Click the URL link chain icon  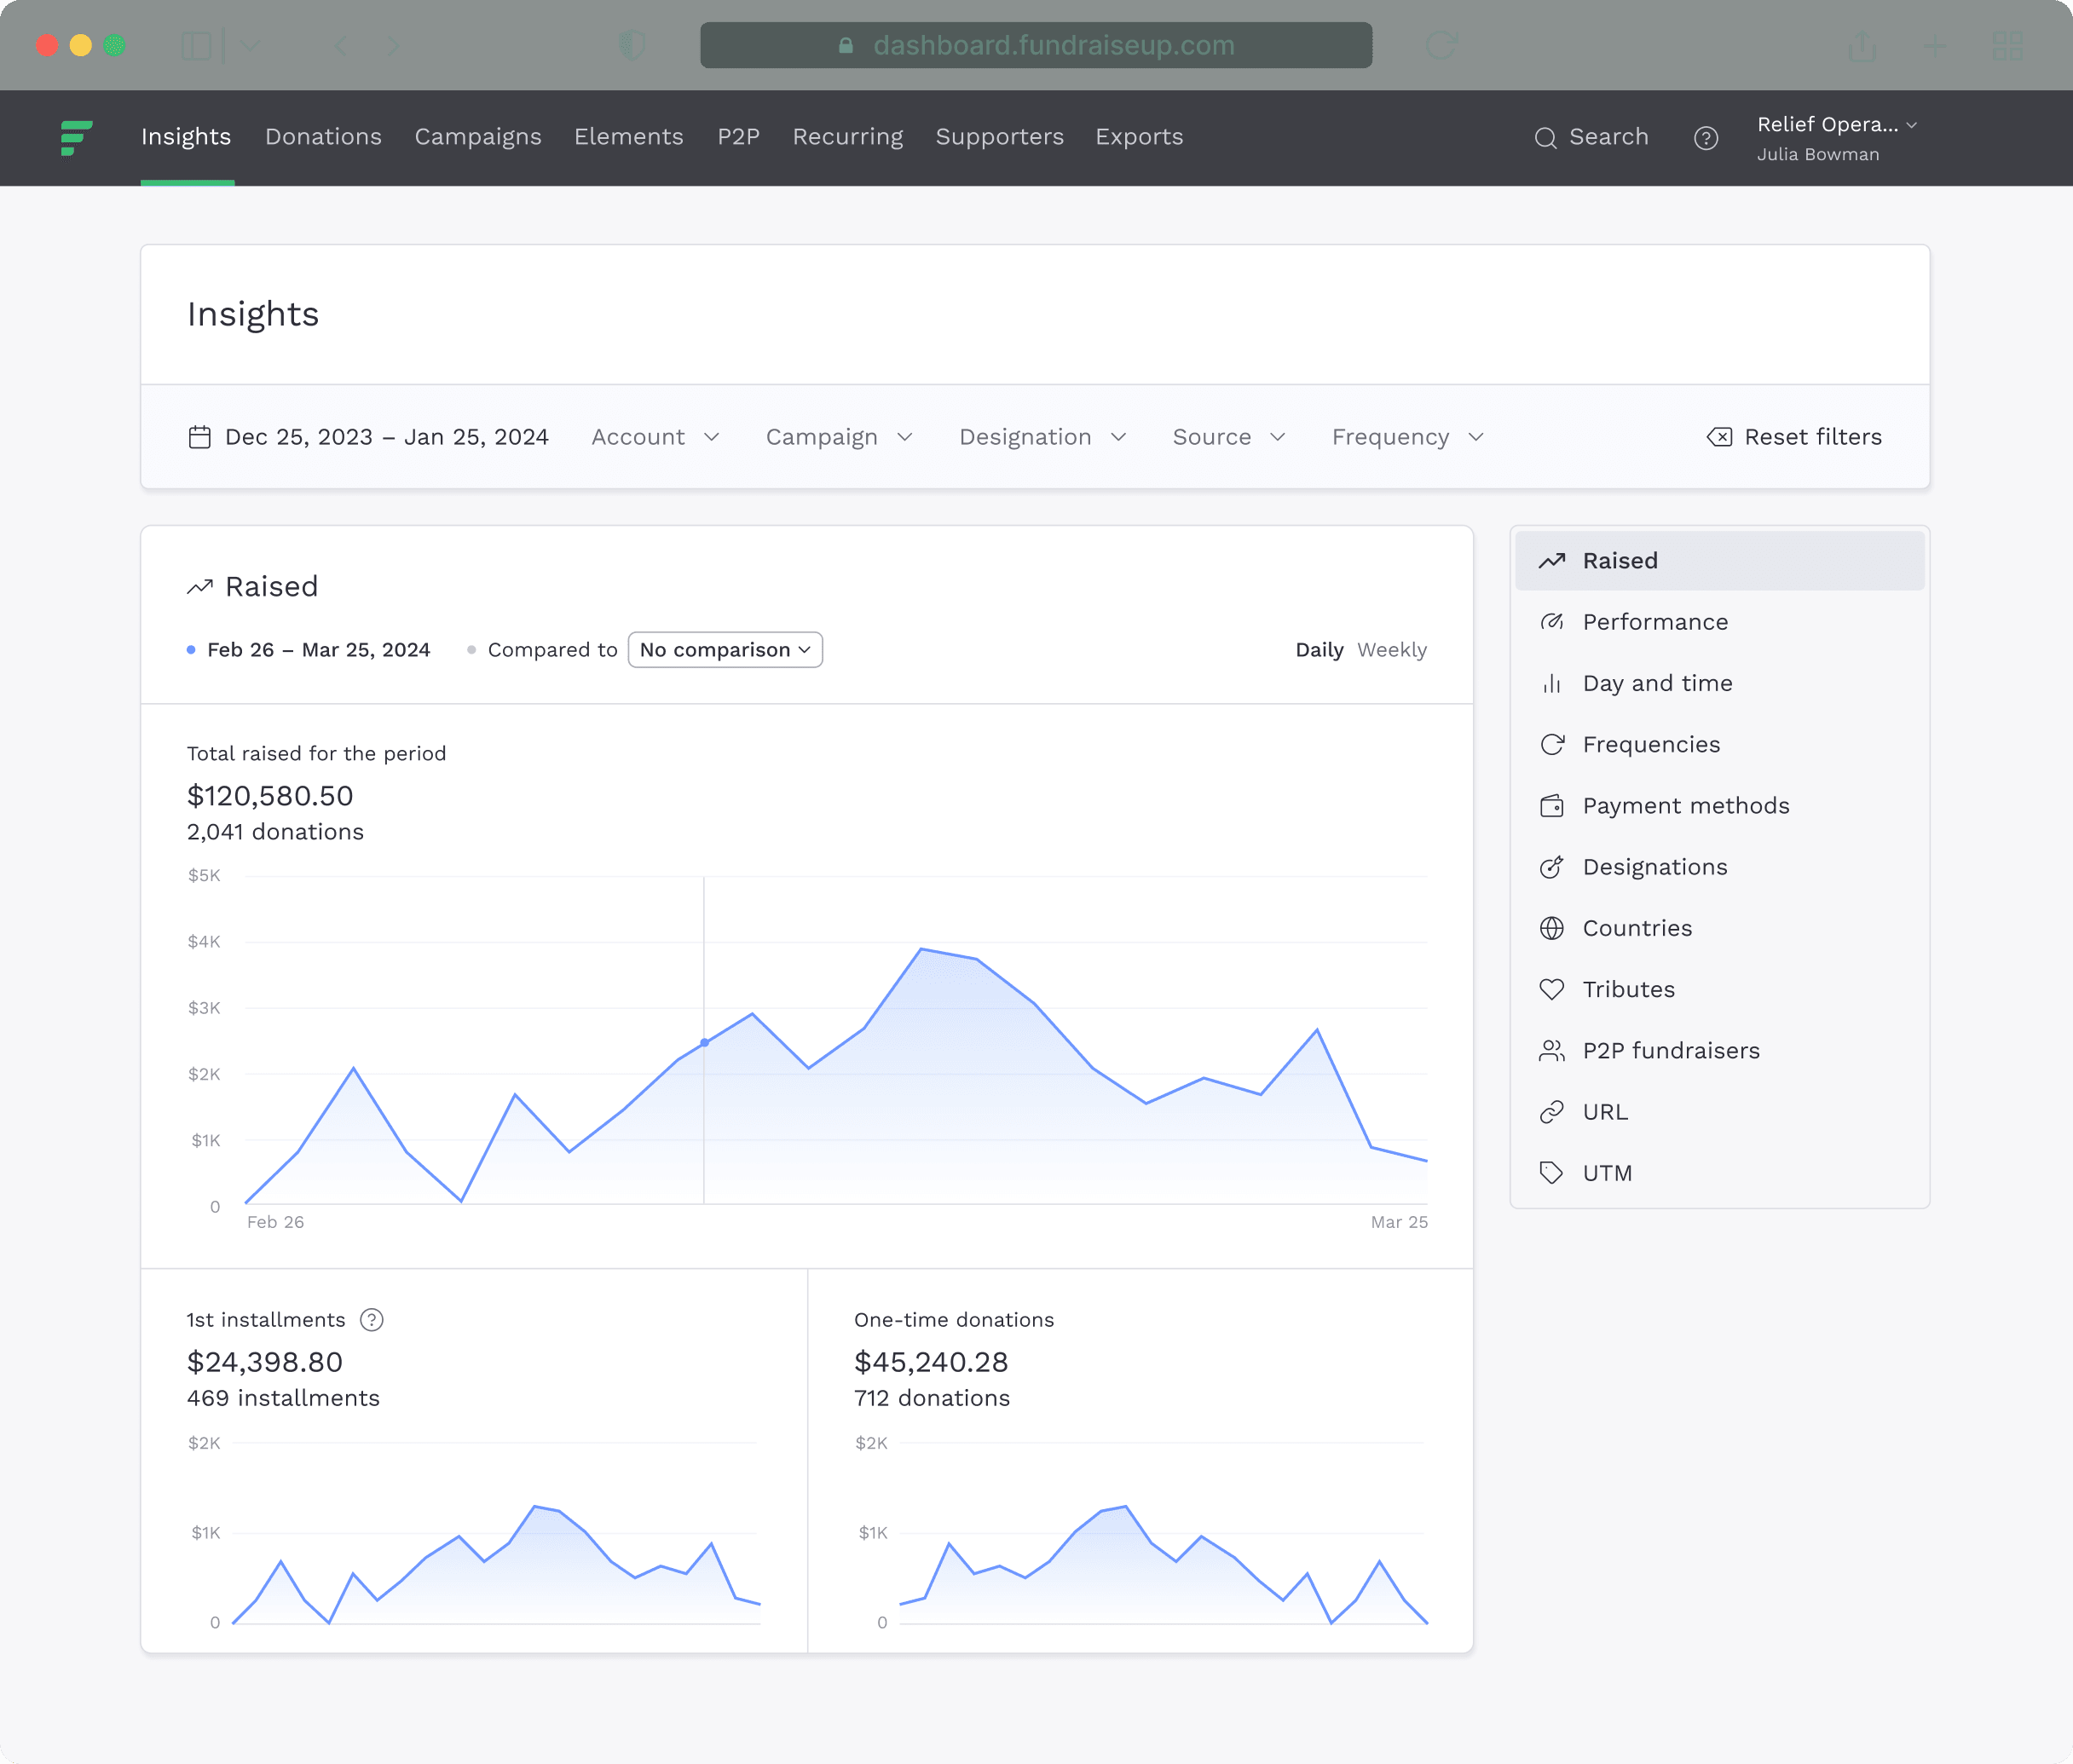1552,1112
